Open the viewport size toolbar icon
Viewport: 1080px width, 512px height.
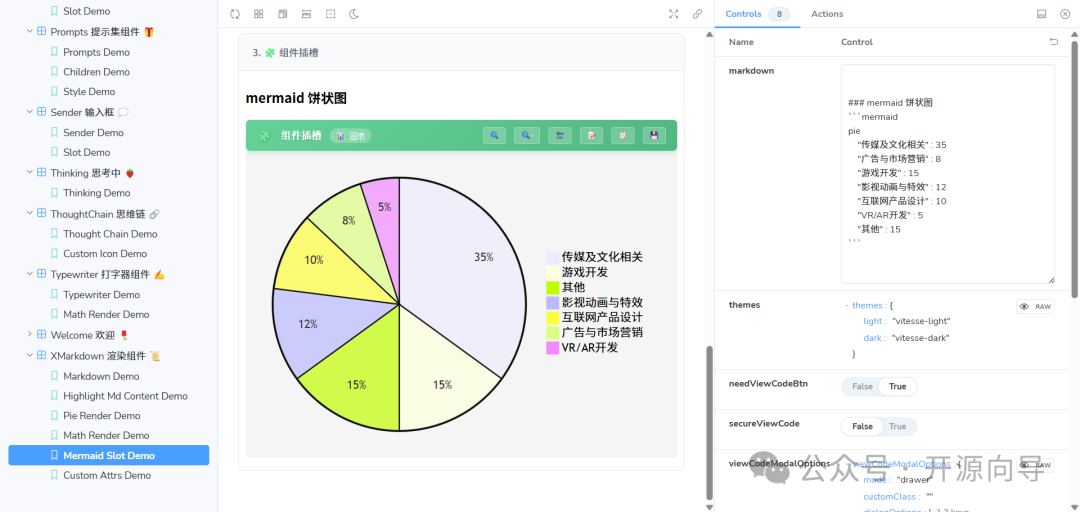(x=282, y=14)
